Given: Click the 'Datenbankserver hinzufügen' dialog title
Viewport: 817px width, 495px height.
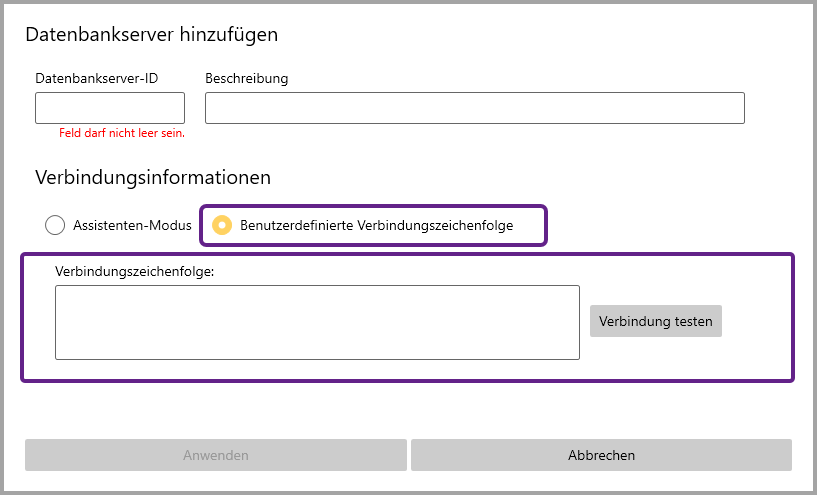Looking at the screenshot, I should tap(151, 34).
